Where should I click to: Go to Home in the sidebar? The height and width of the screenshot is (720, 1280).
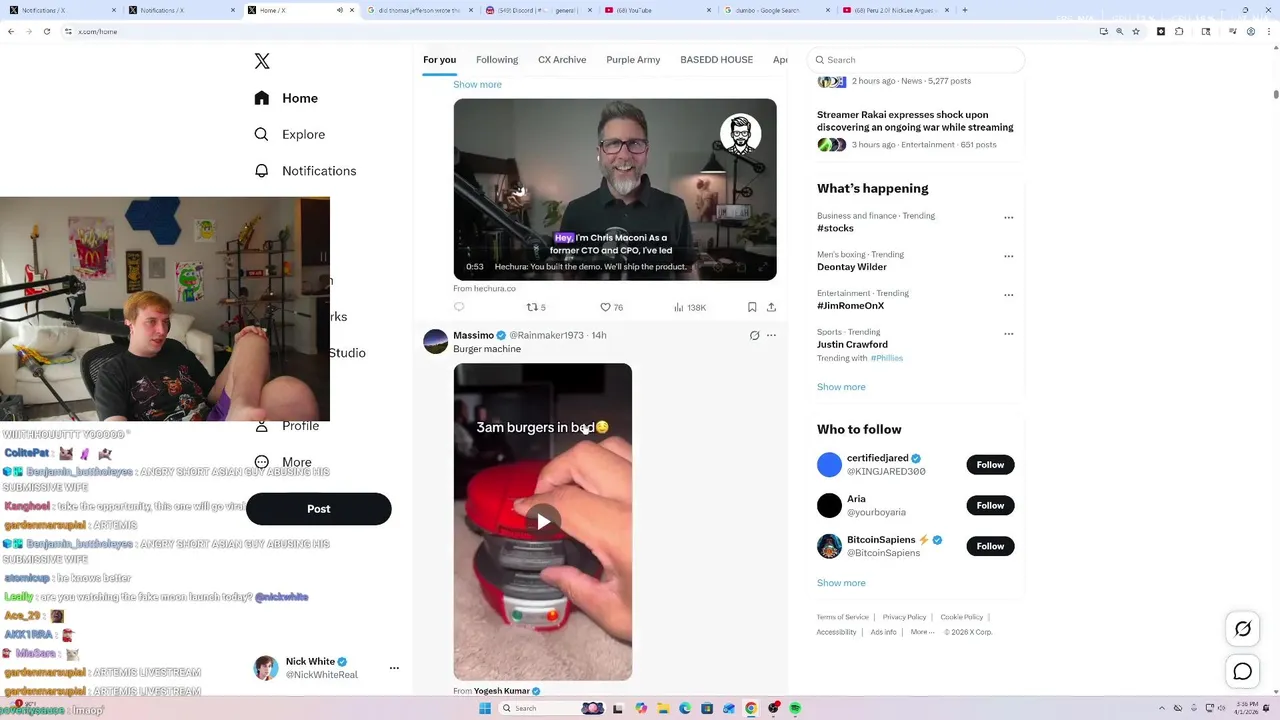coord(286,98)
